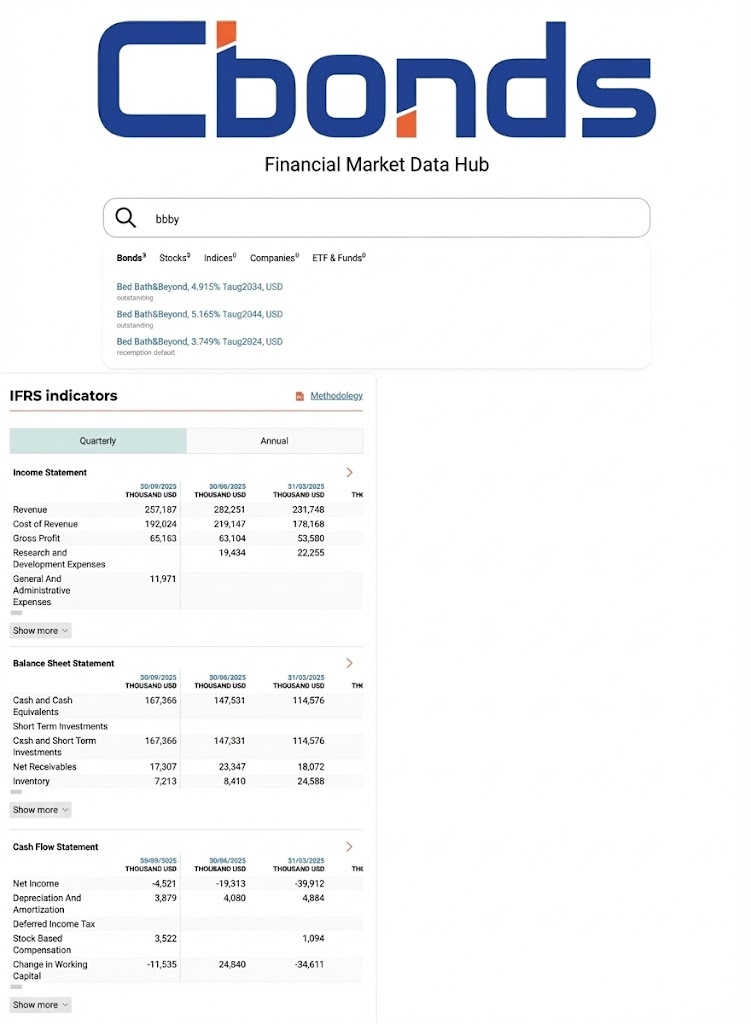Screen dimensions: 751x1024
Task: Show more Income Statement rows
Action: (40, 631)
